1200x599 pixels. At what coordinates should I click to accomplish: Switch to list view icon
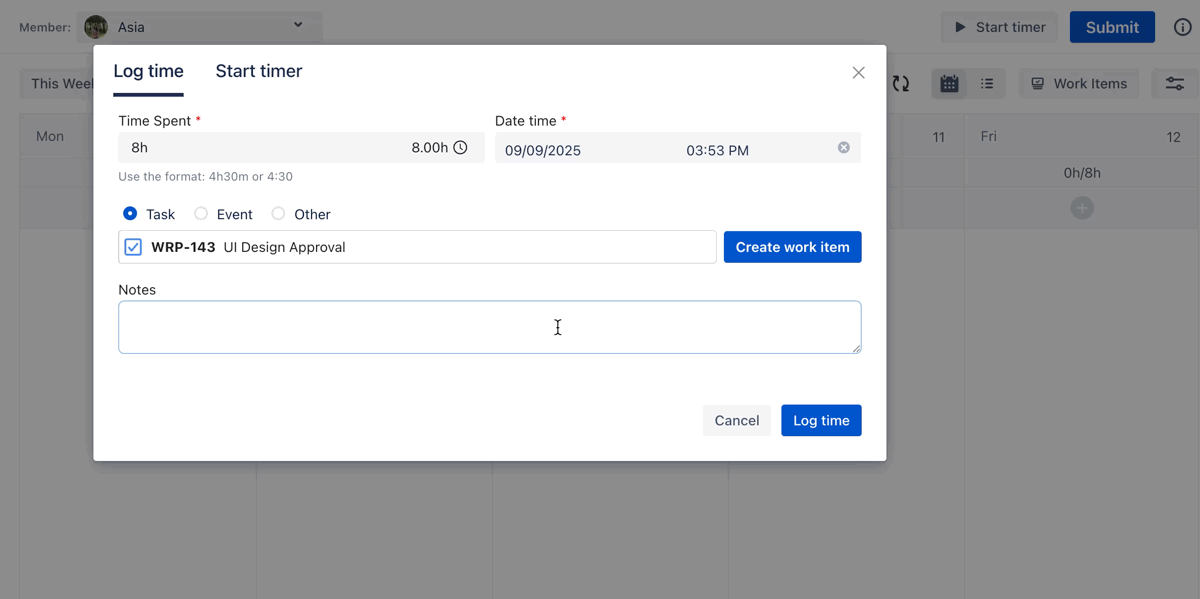click(987, 84)
